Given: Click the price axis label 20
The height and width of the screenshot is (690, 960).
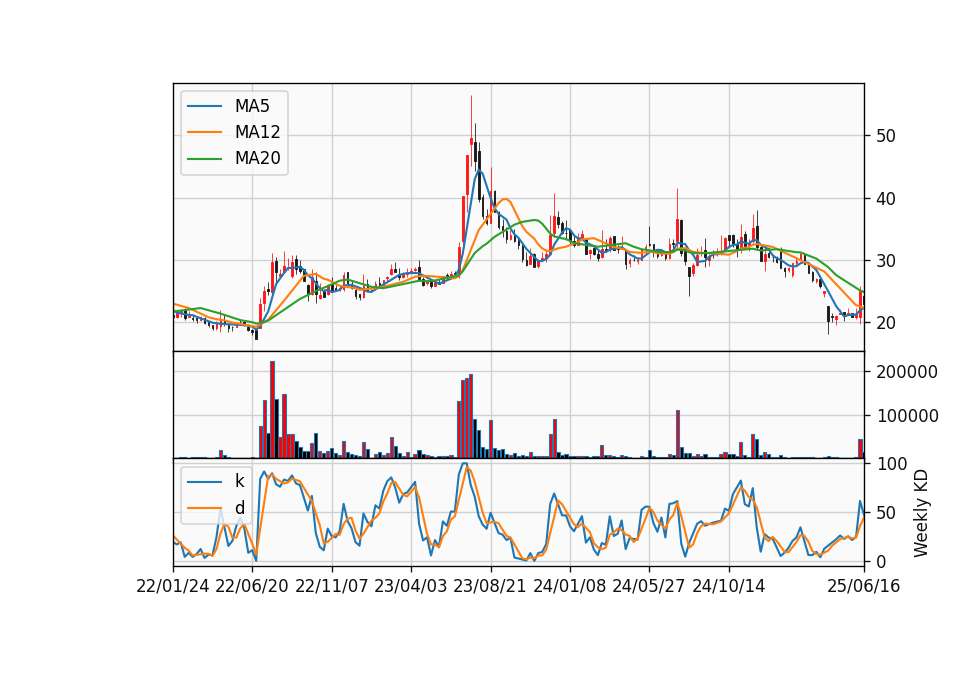Looking at the screenshot, I should click(886, 323).
